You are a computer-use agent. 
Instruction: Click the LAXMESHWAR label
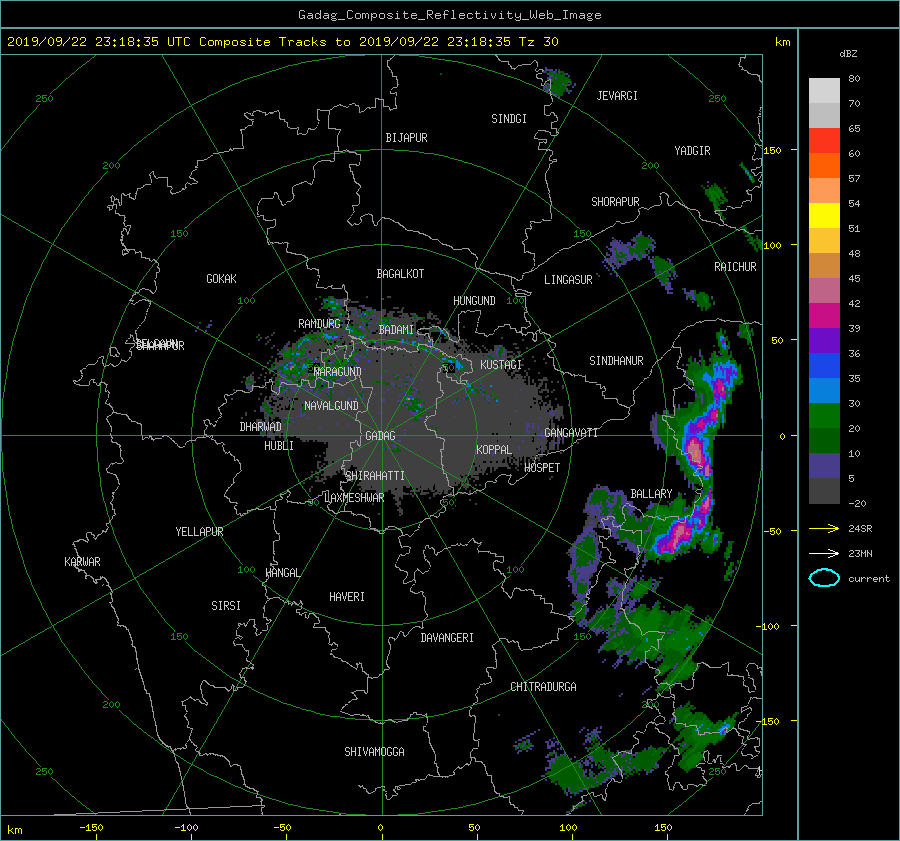click(354, 498)
